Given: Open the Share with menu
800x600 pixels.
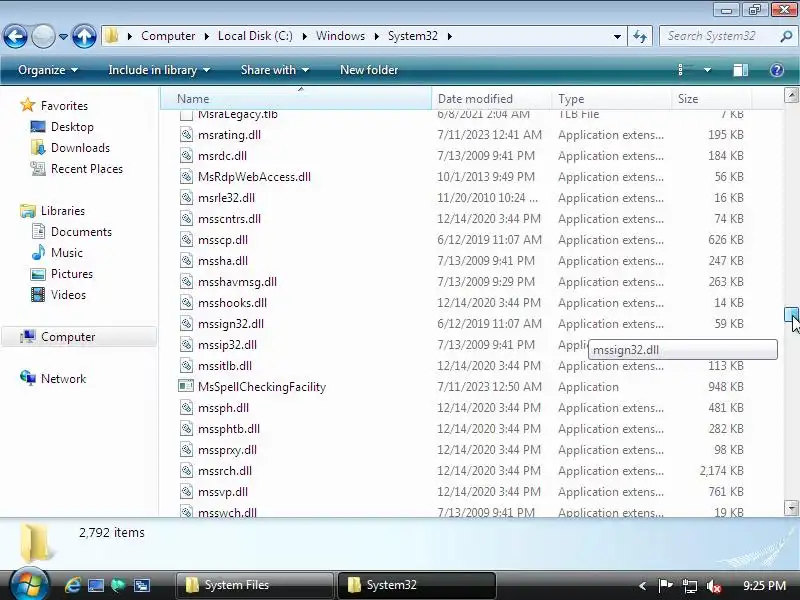Looking at the screenshot, I should click(275, 70).
